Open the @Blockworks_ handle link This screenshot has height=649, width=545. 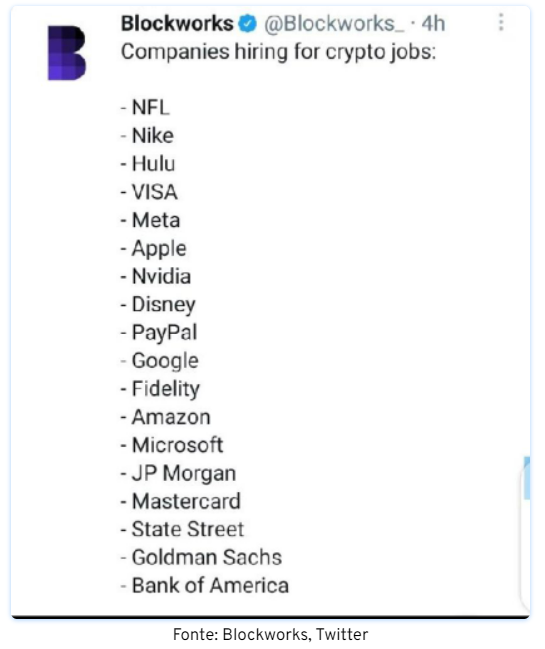click(x=334, y=24)
